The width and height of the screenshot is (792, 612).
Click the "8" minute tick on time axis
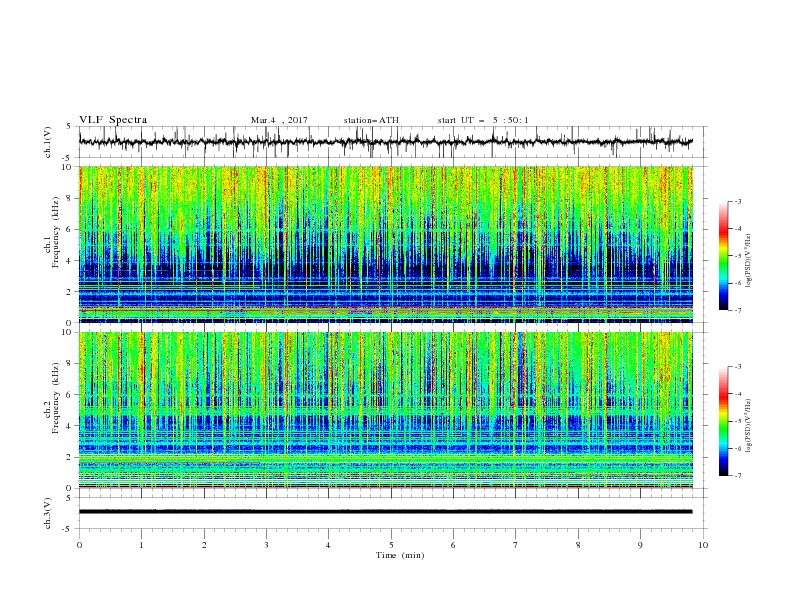pyautogui.click(x=578, y=545)
